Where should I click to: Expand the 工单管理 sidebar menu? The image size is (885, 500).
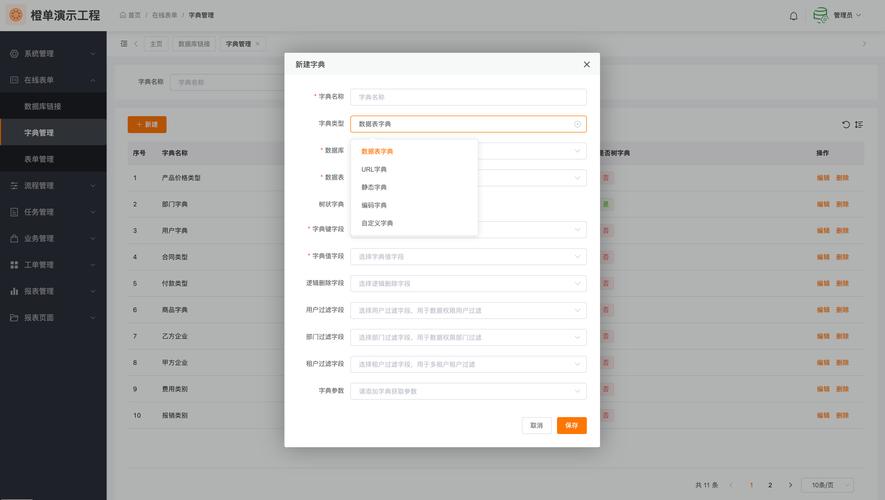pos(93,265)
